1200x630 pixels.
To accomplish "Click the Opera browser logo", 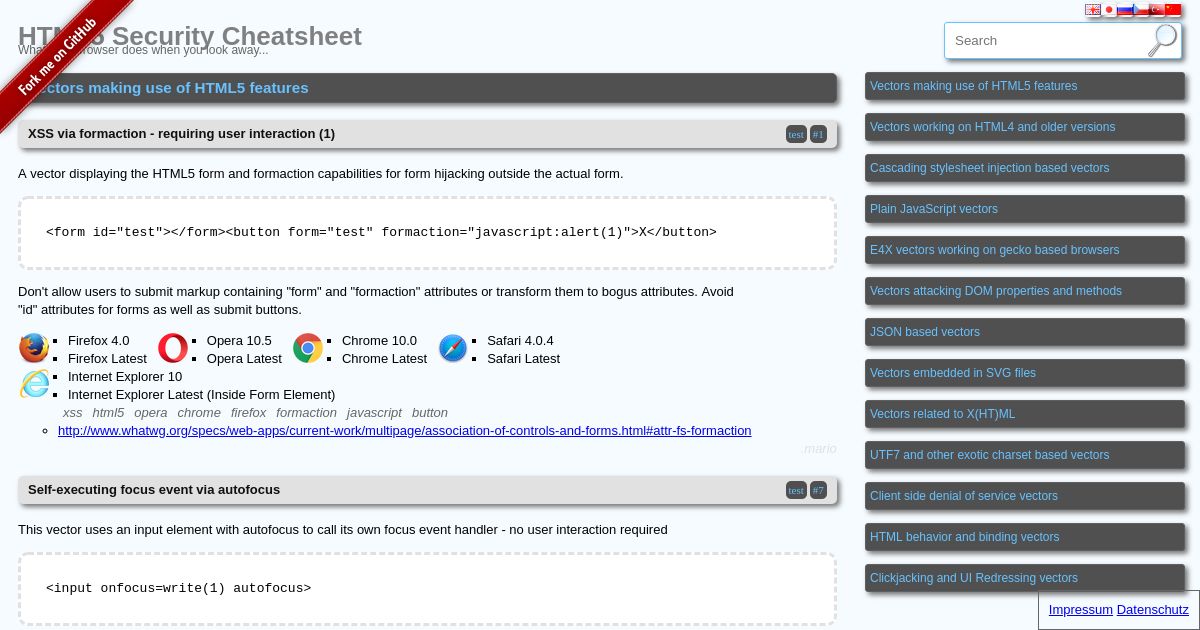I will [x=172, y=348].
